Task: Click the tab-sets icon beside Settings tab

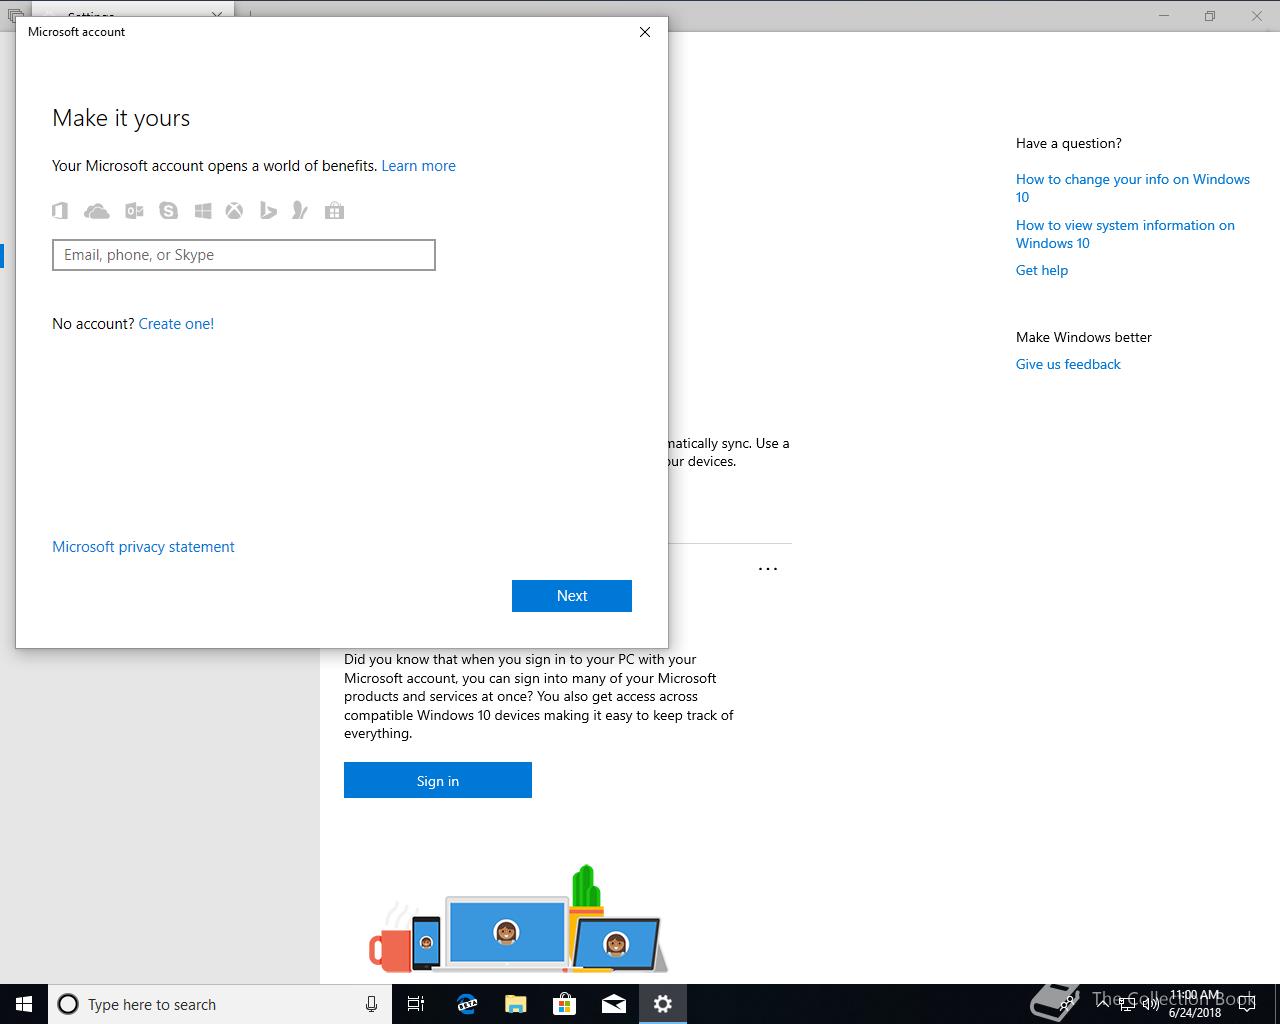Action: coord(14,15)
